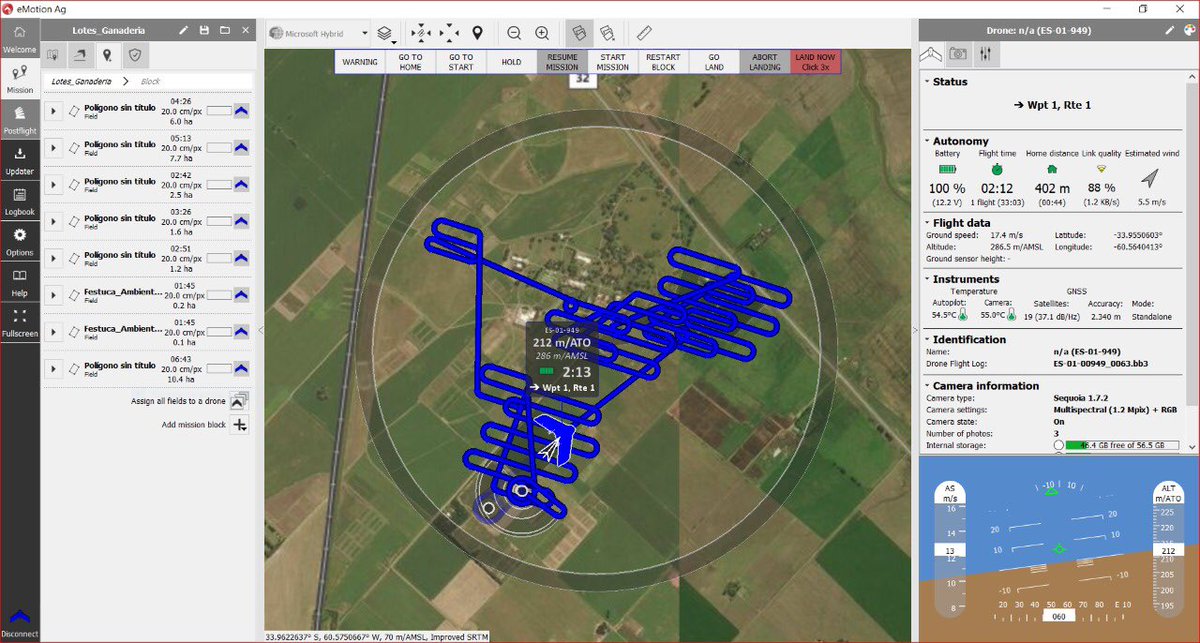Click the GO TO HOME button

pyautogui.click(x=409, y=62)
